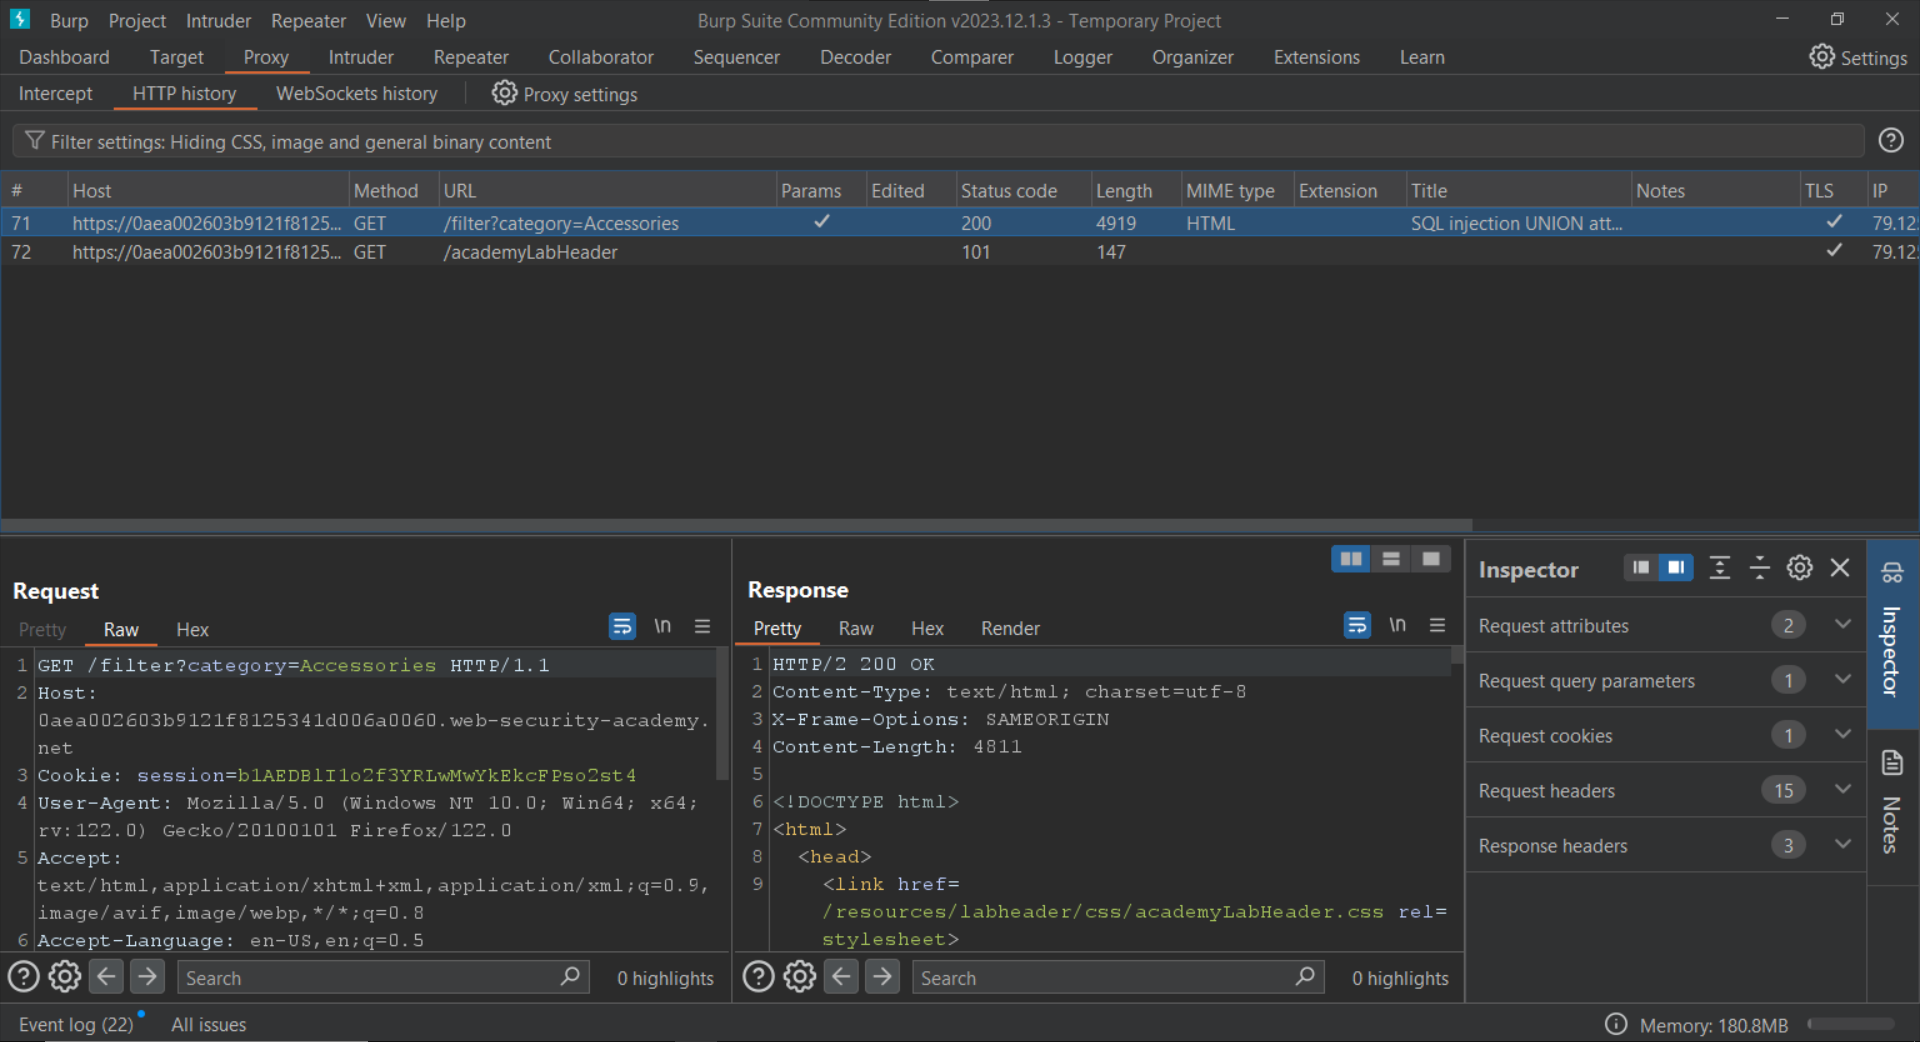Switch to the Repeater tab

pos(470,58)
